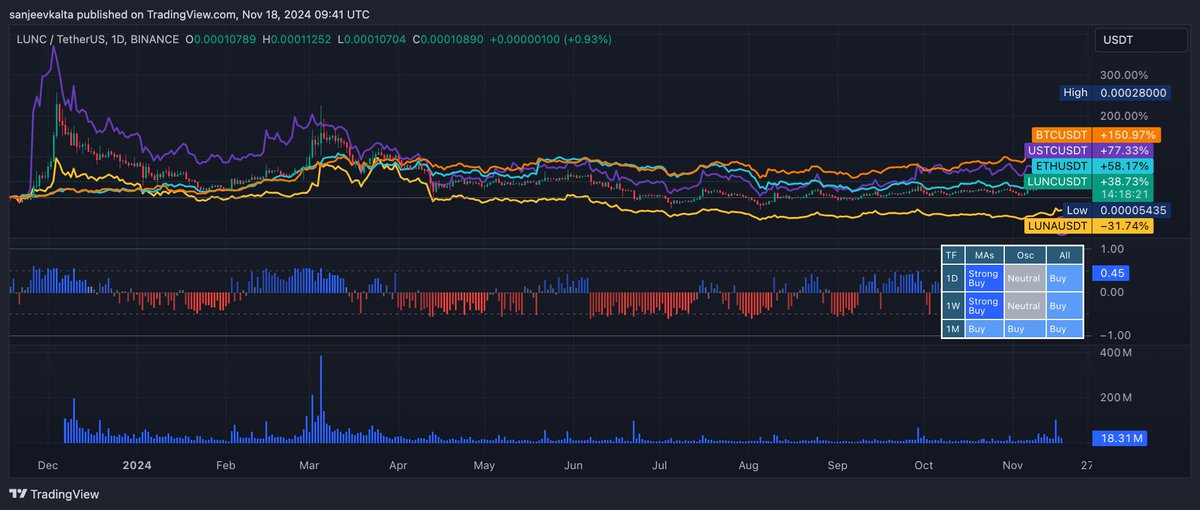Click the Dec label on time axis
This screenshot has width=1200, height=510.
48,465
